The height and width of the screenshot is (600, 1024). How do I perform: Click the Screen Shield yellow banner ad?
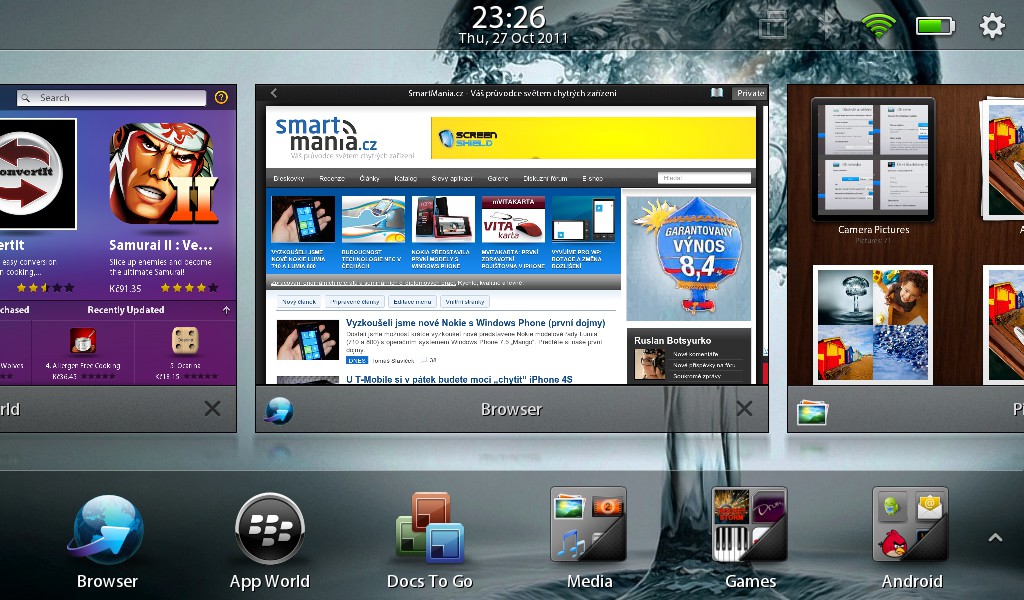593,137
